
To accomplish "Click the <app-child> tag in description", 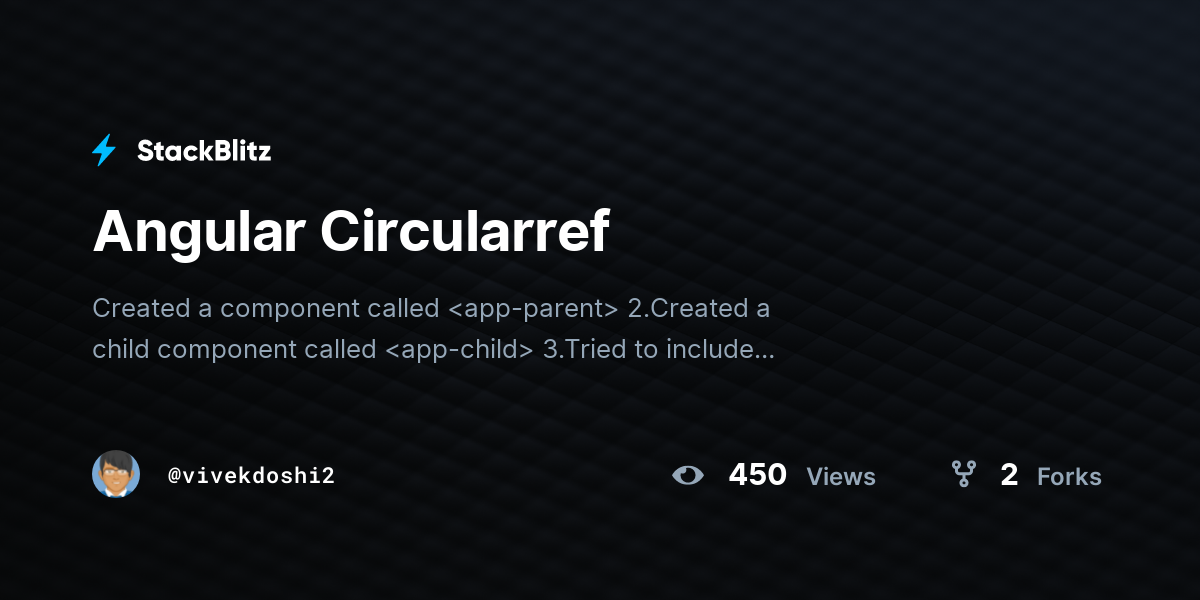I will pos(456,350).
